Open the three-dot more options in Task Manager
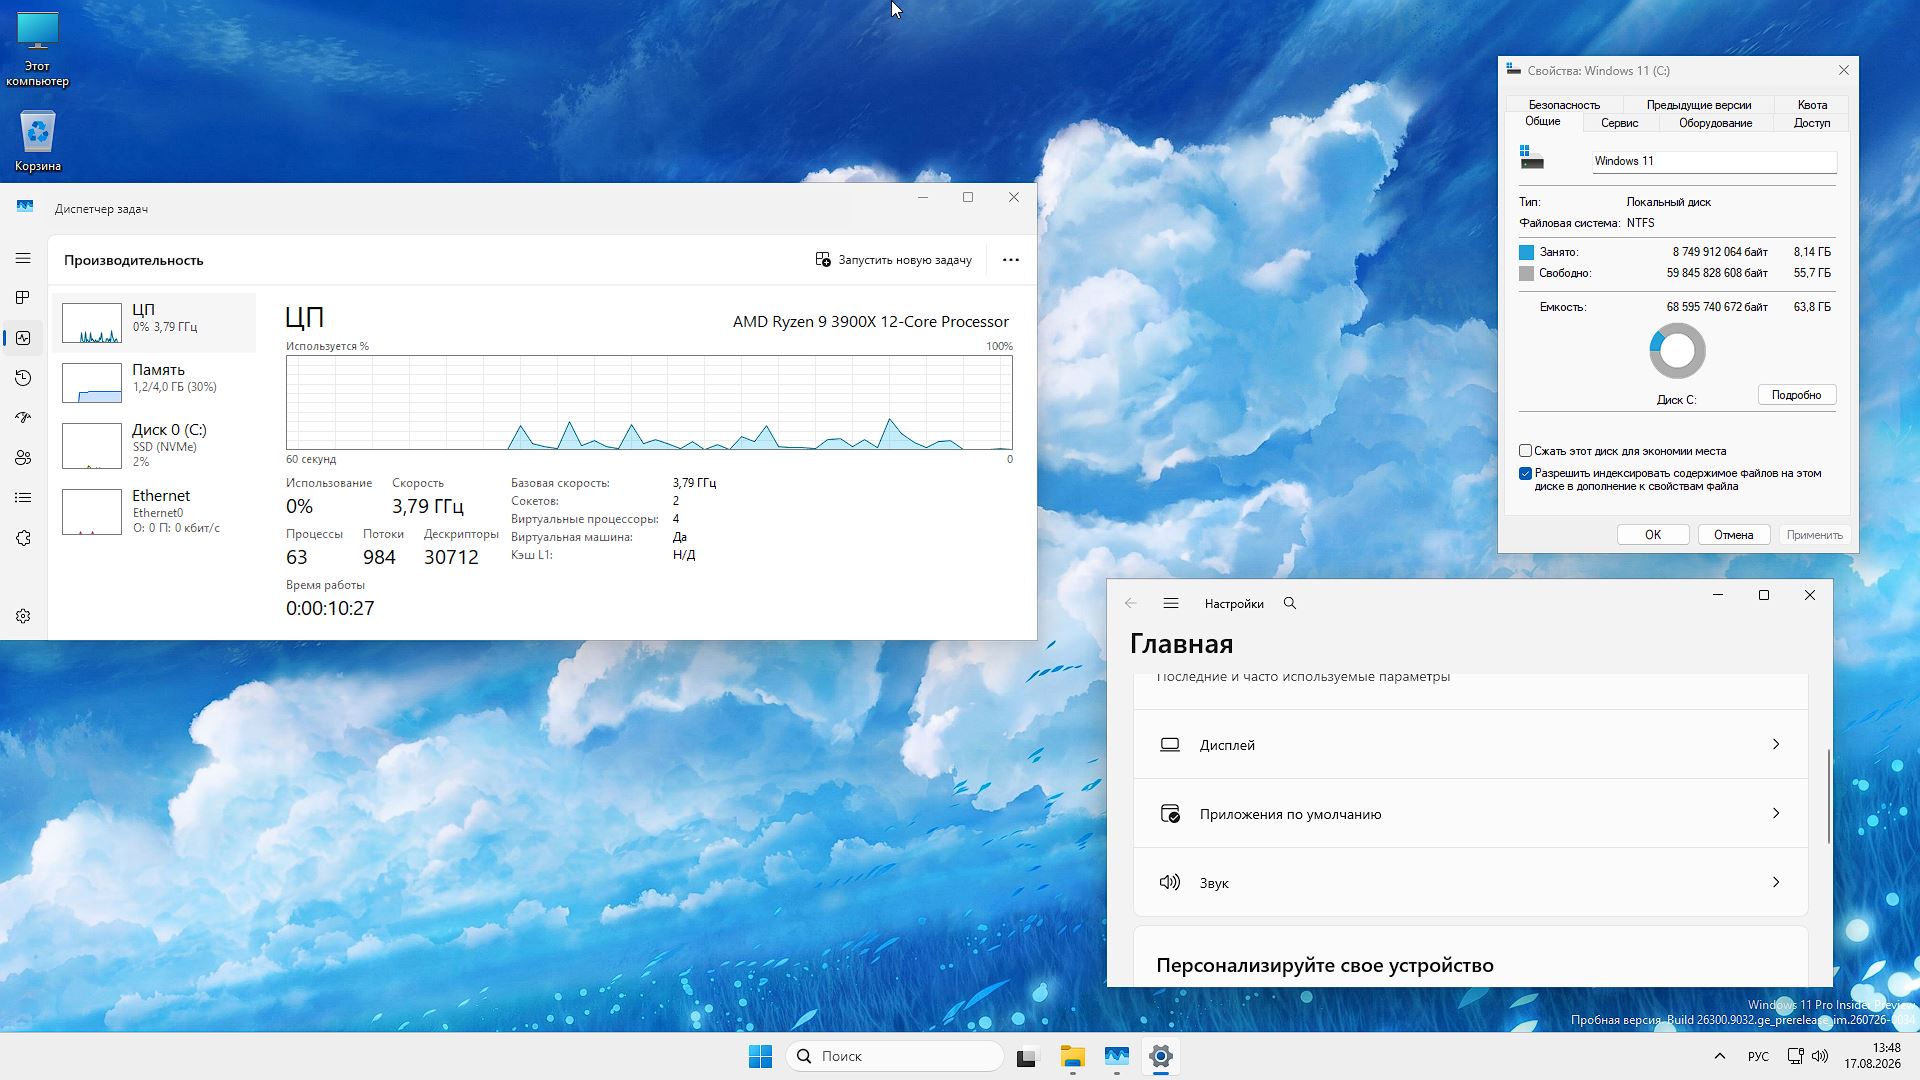 (x=1011, y=260)
